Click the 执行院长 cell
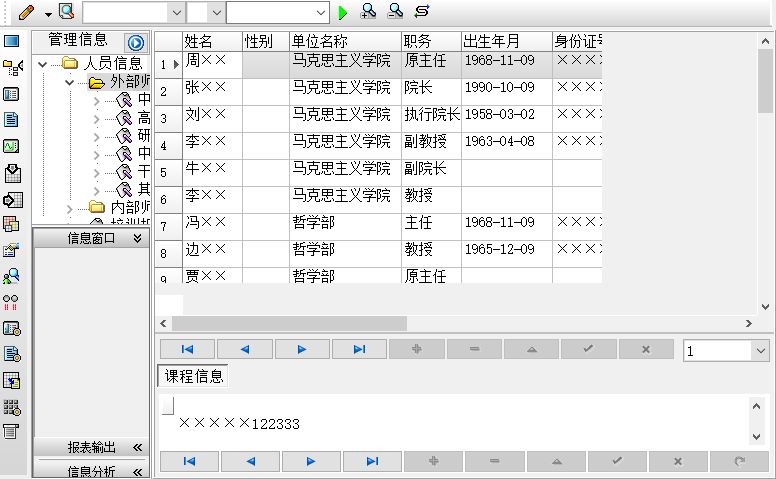 coord(431,119)
